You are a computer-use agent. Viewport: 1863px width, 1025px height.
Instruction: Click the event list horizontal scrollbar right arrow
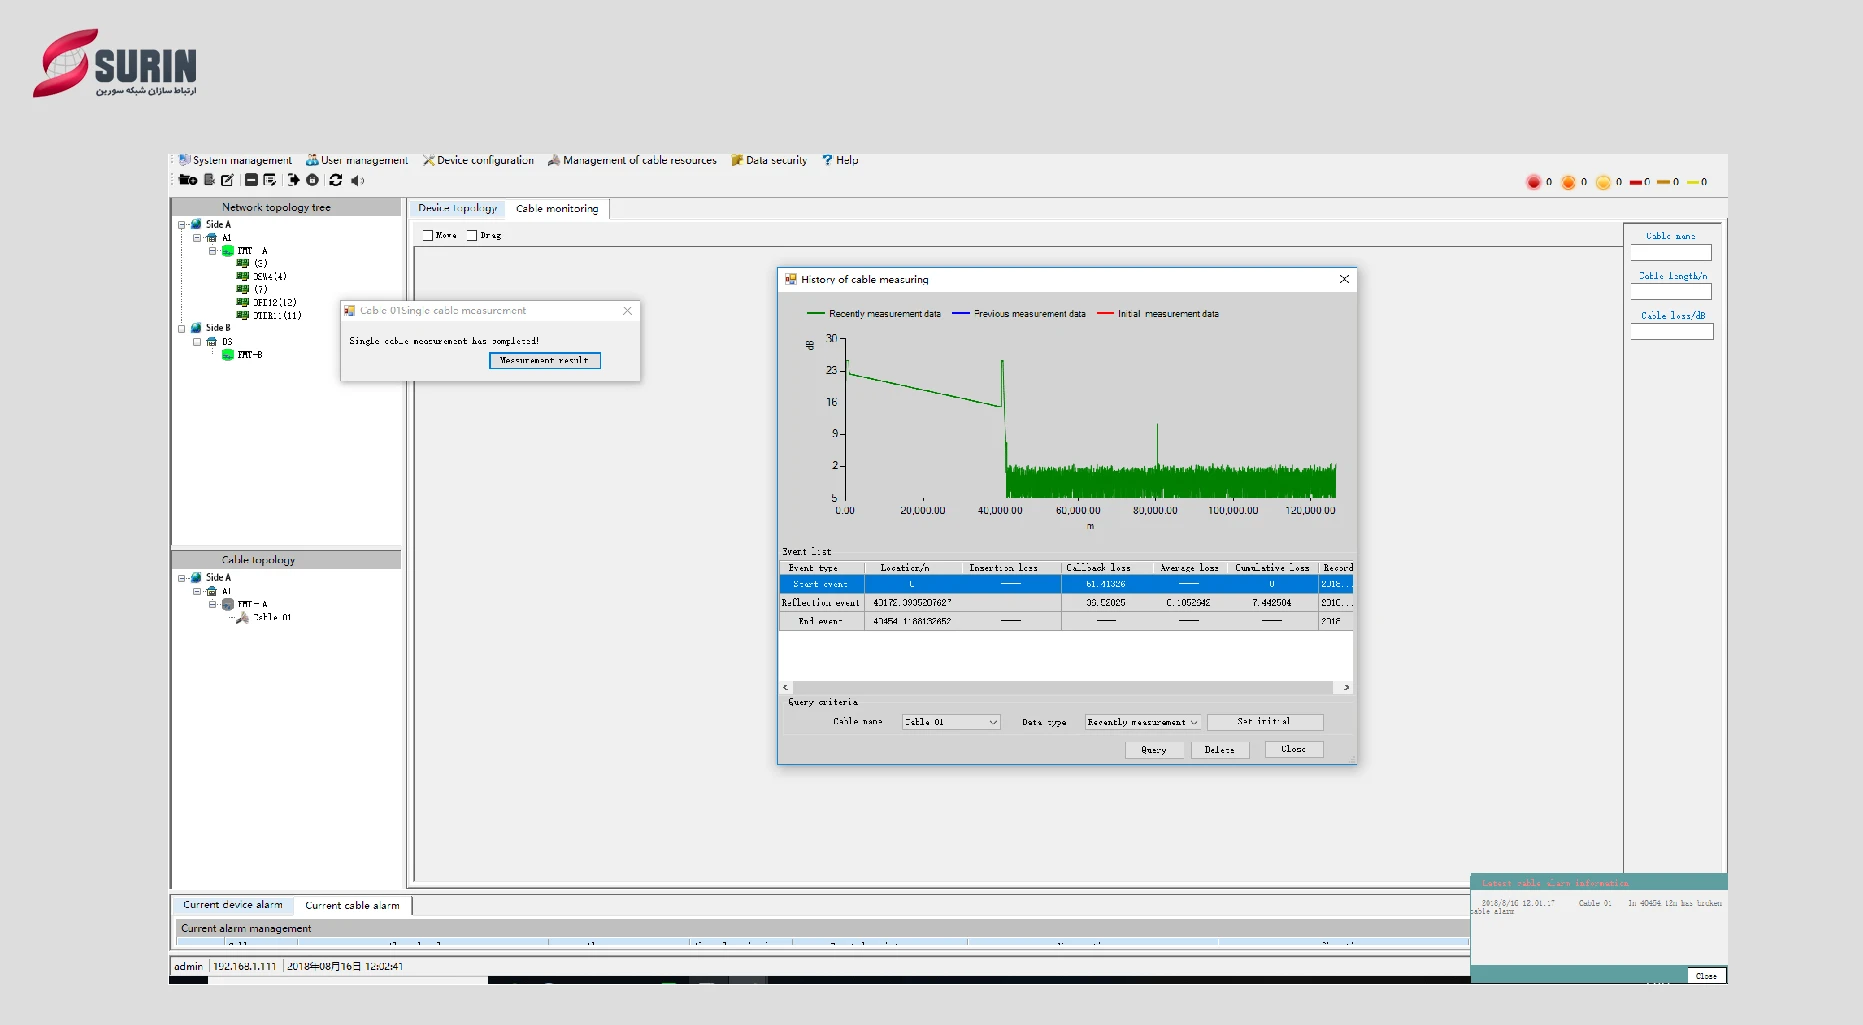click(x=1346, y=687)
